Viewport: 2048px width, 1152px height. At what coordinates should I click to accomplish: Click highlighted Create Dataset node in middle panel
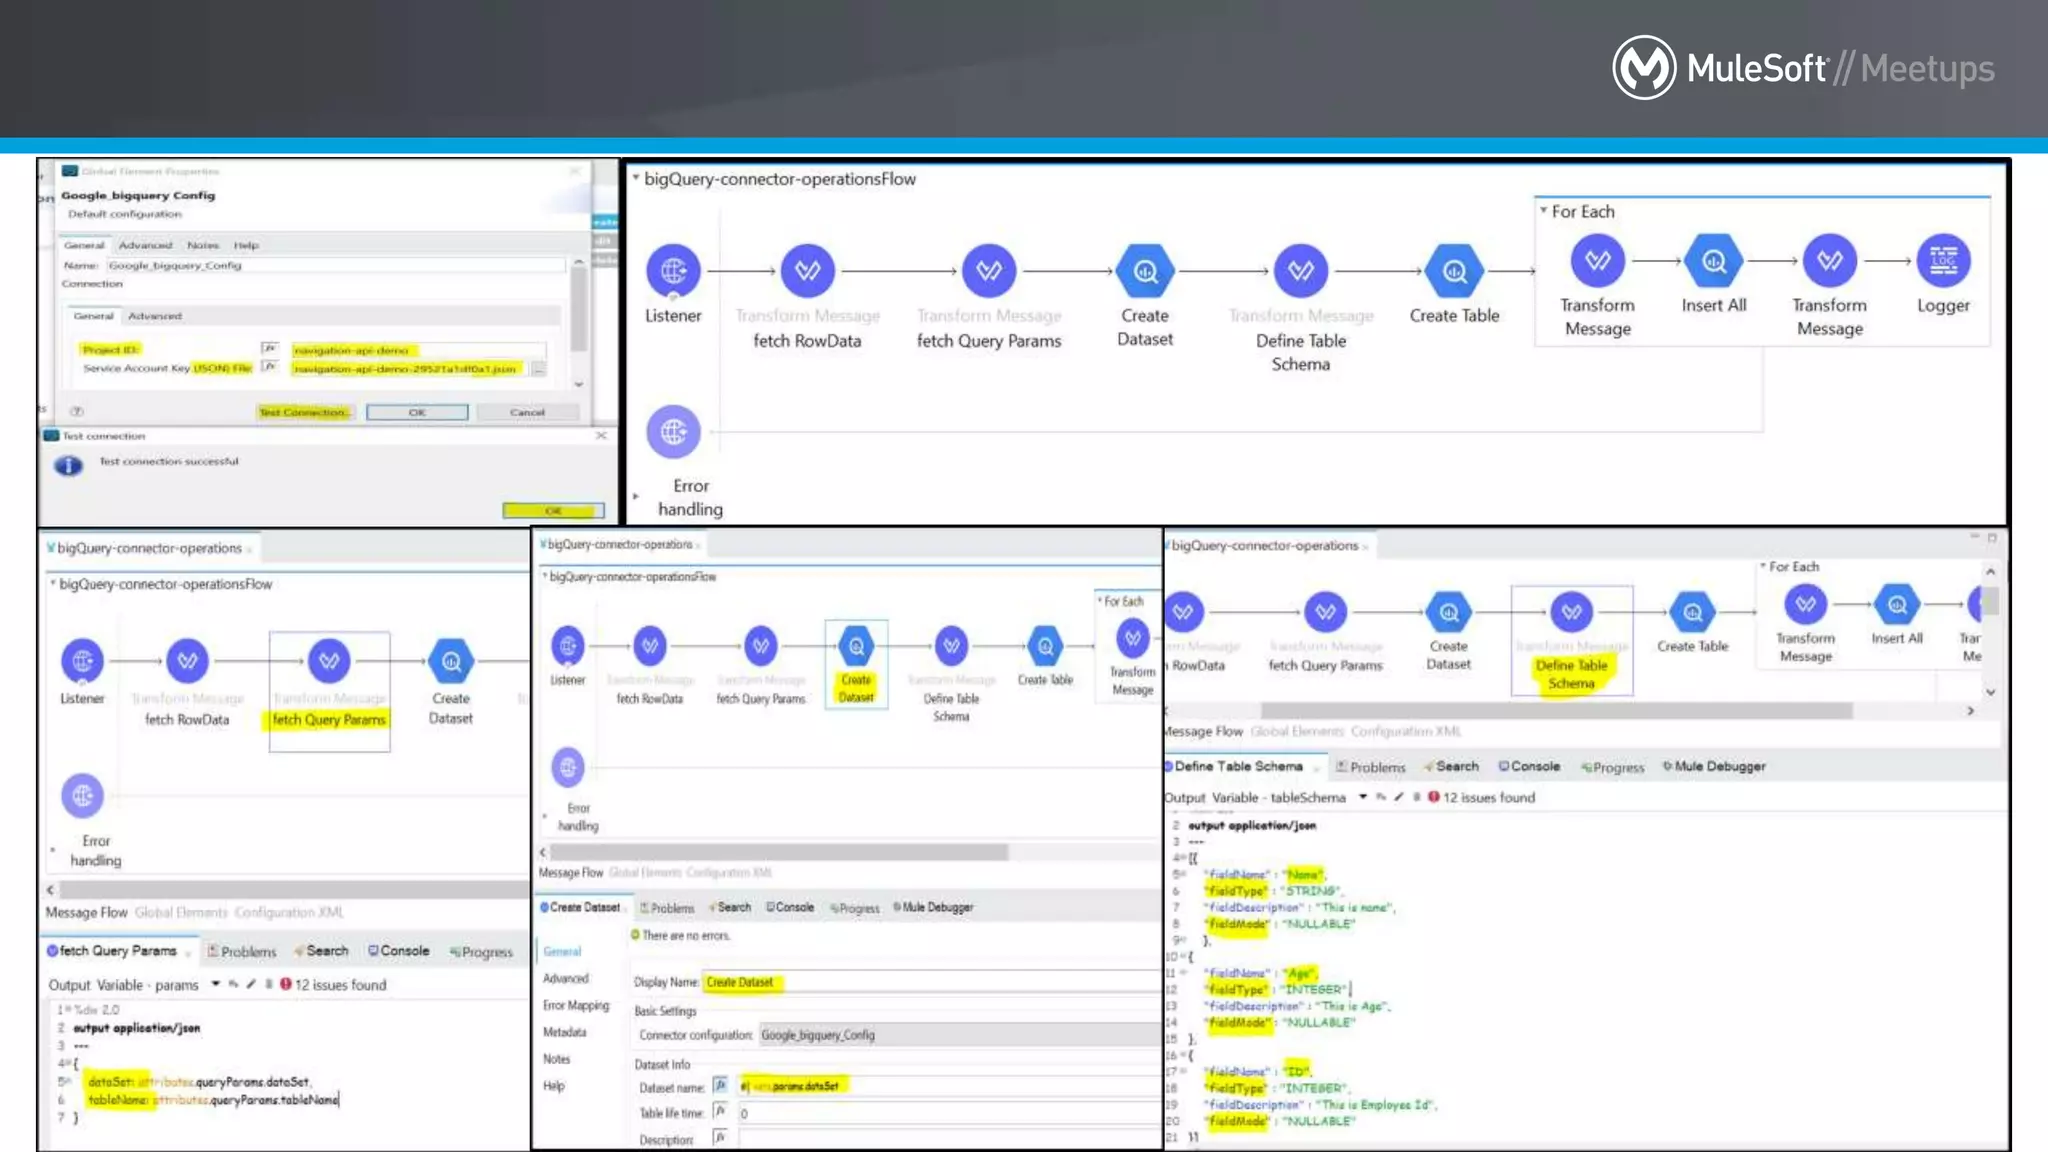[856, 663]
